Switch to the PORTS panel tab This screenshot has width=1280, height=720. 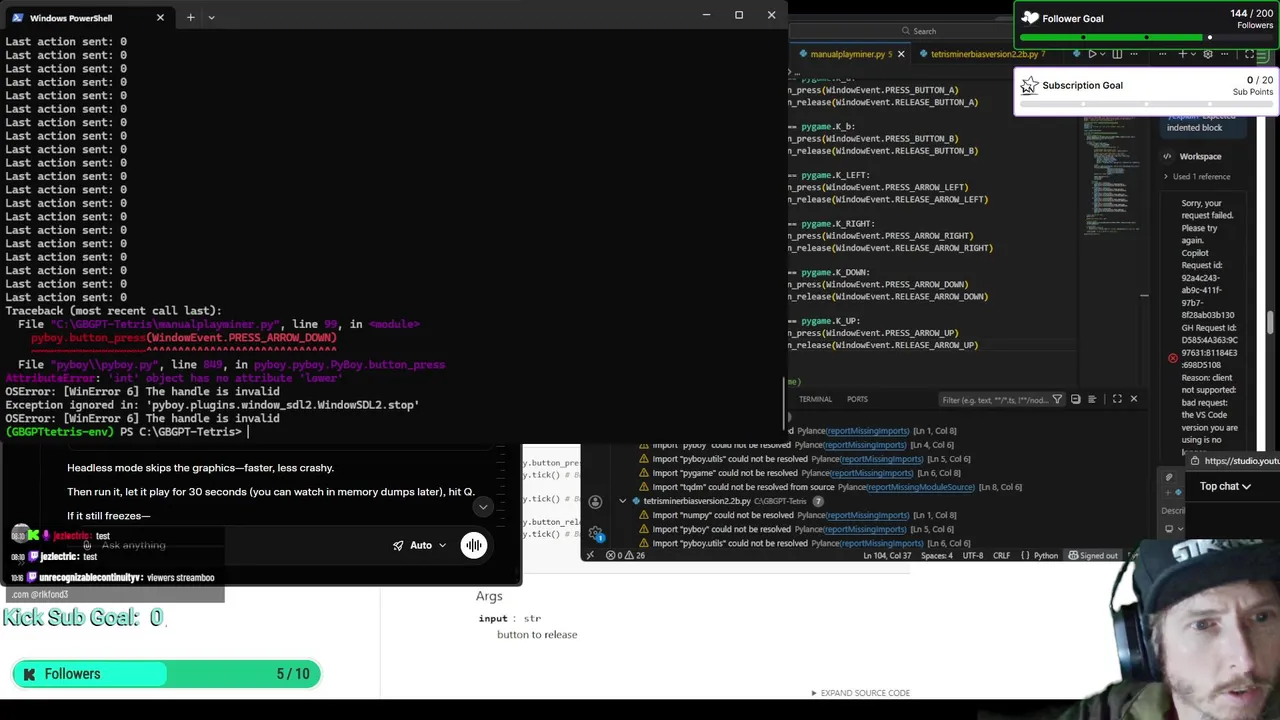pyautogui.click(x=857, y=399)
